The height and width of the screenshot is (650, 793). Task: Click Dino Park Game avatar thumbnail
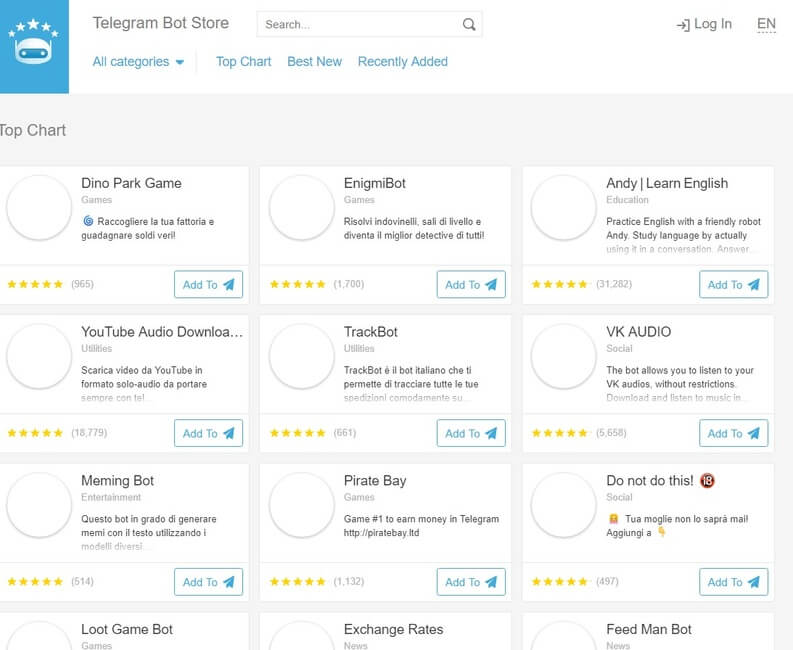point(38,208)
